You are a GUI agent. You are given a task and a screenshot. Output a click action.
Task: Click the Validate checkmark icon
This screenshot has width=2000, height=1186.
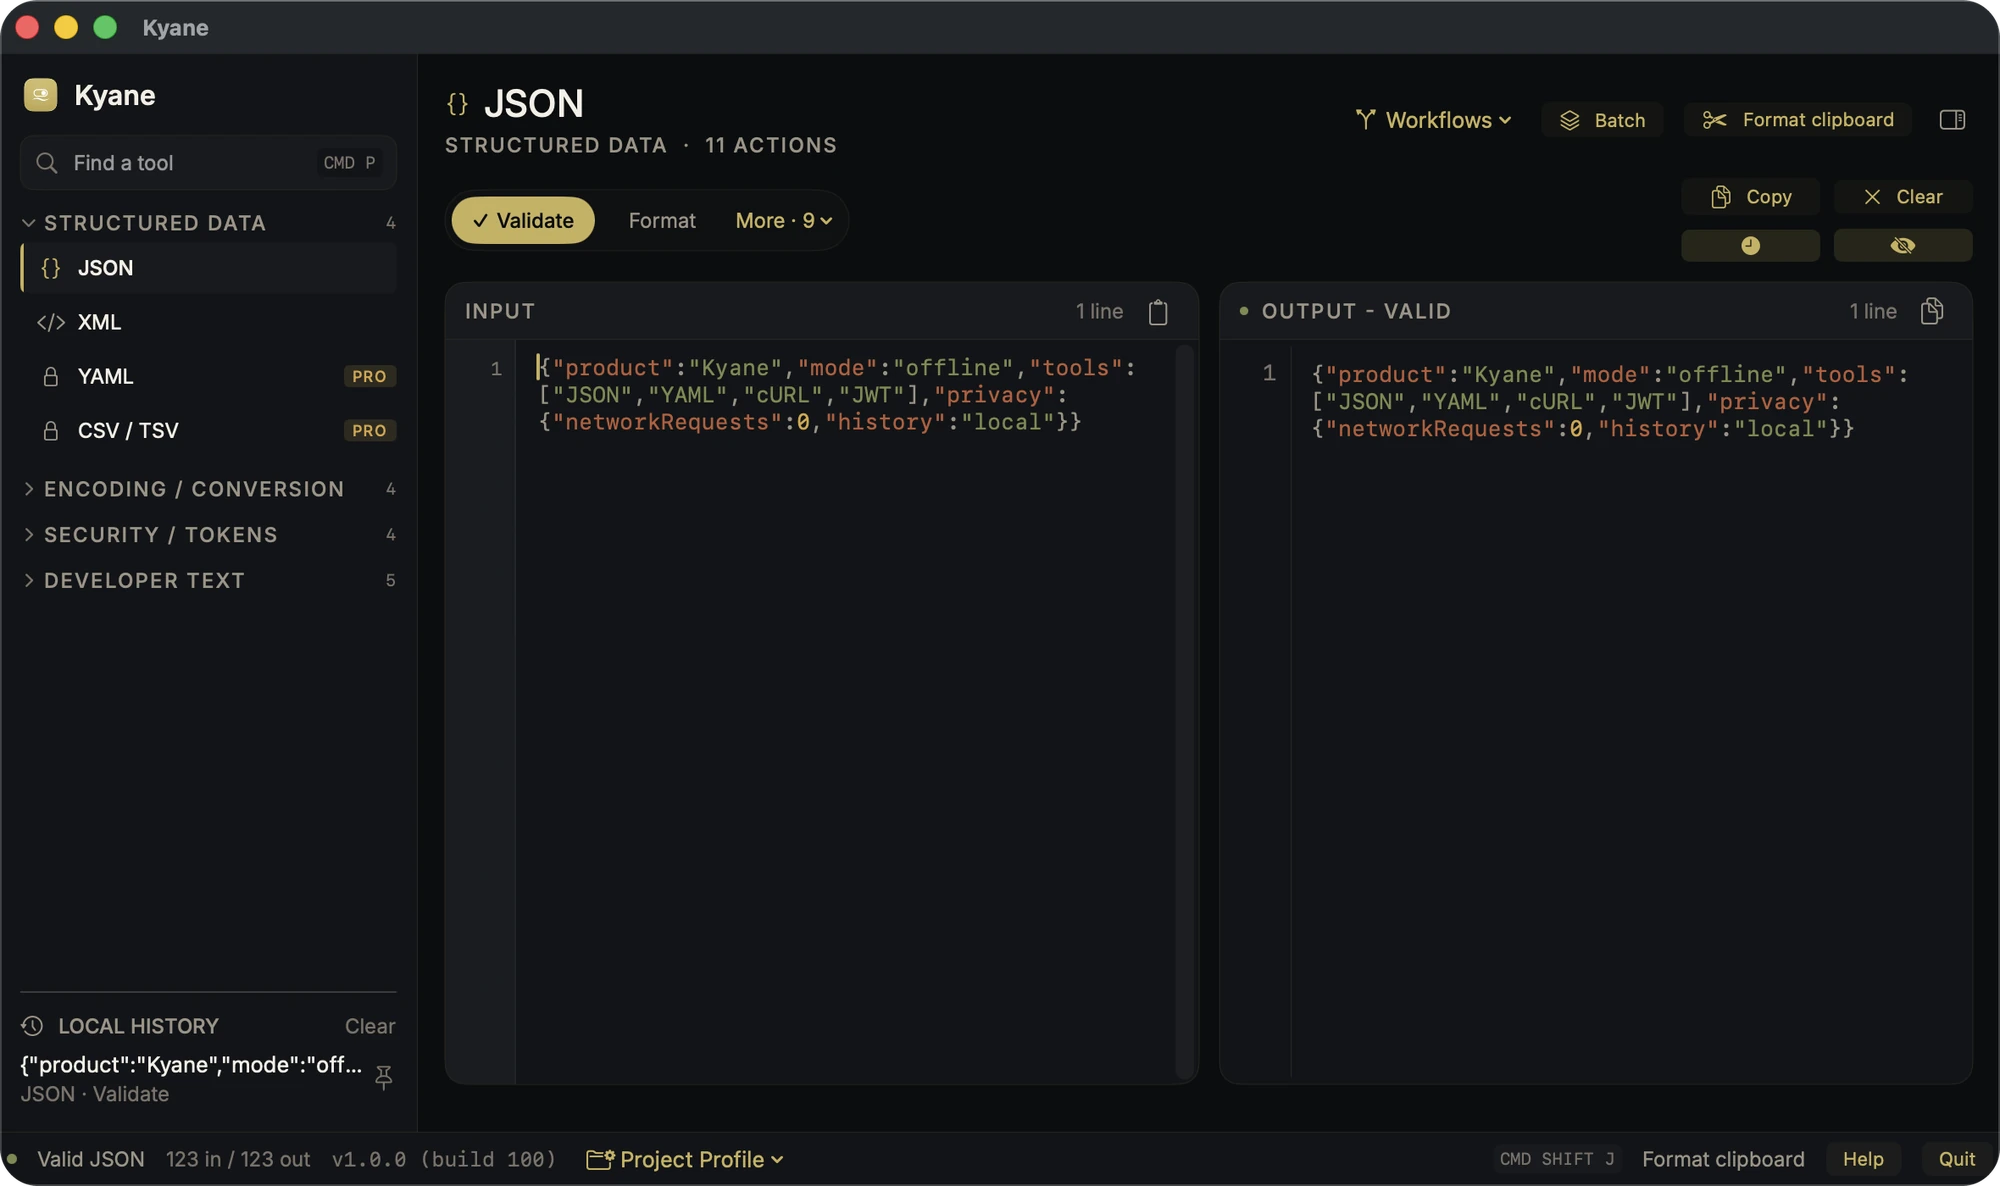(x=480, y=221)
